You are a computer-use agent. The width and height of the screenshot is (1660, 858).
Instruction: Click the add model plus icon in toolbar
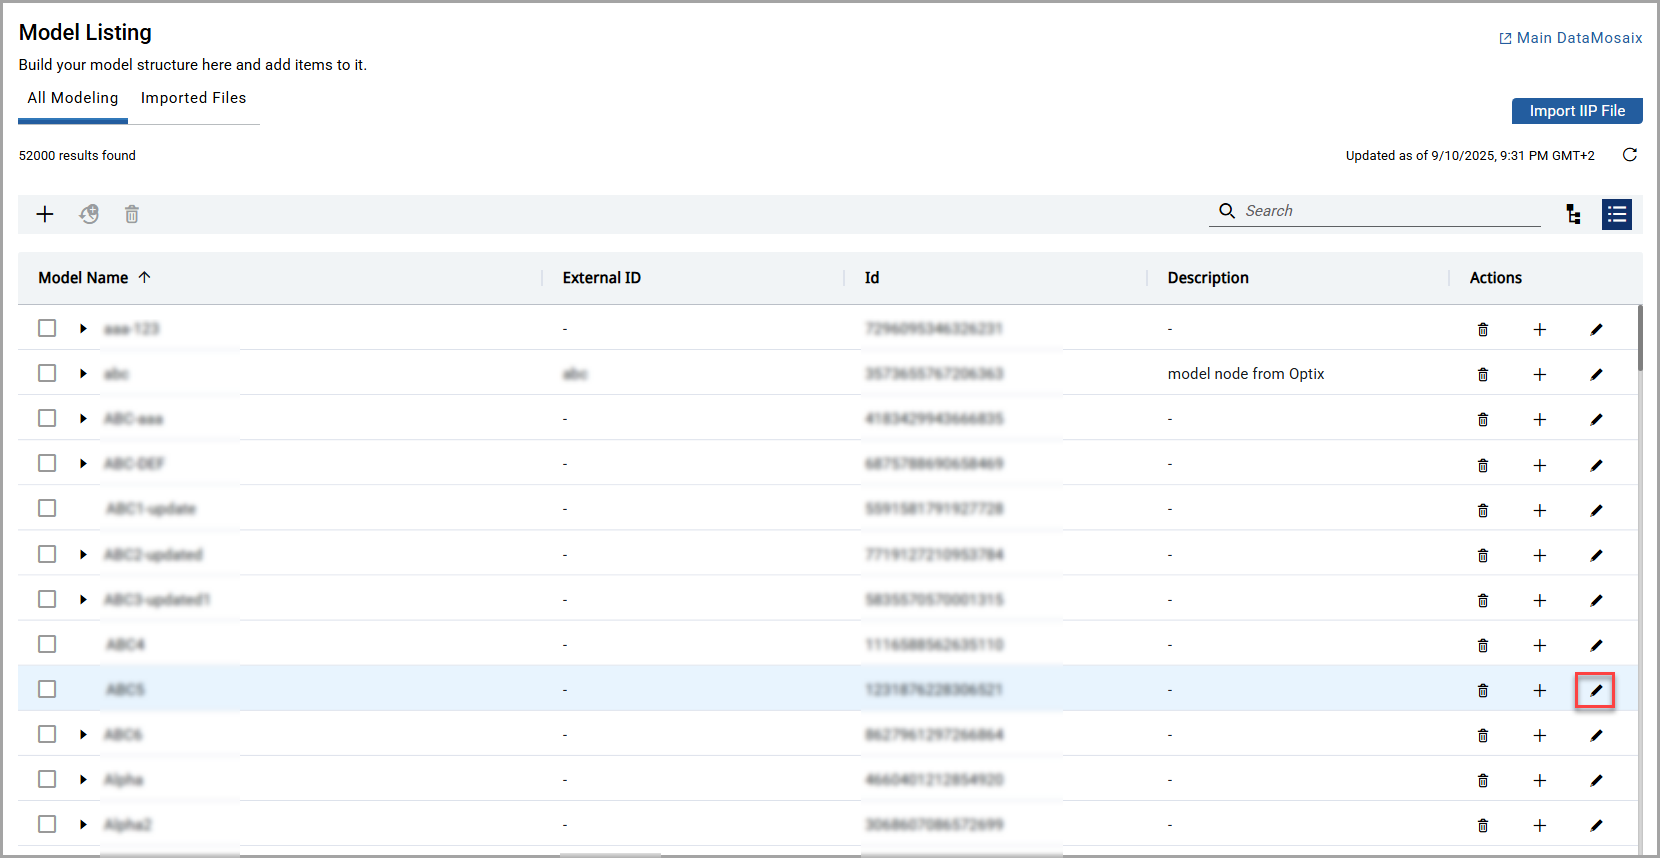tap(45, 214)
